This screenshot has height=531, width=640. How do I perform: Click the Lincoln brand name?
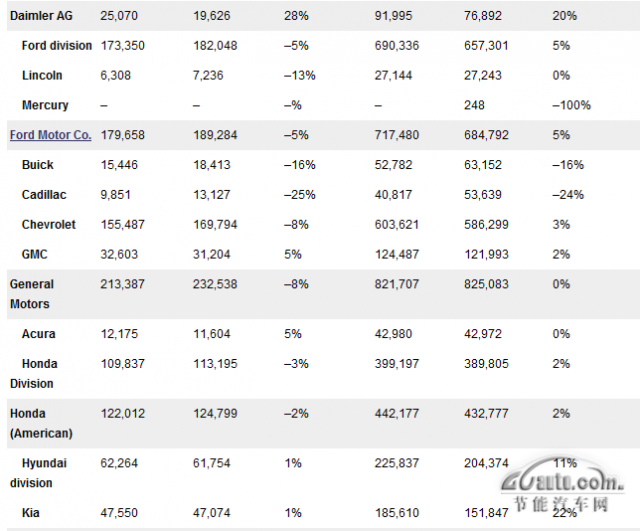pyautogui.click(x=42, y=76)
